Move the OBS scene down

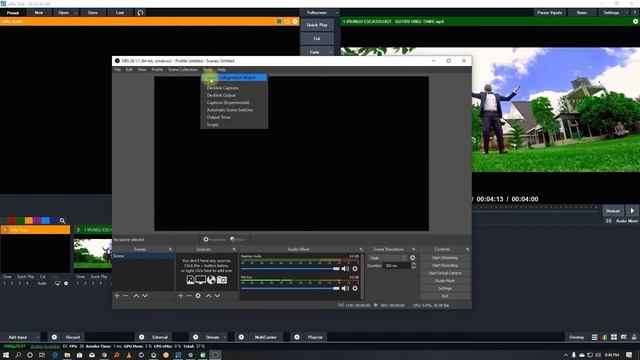145,296
